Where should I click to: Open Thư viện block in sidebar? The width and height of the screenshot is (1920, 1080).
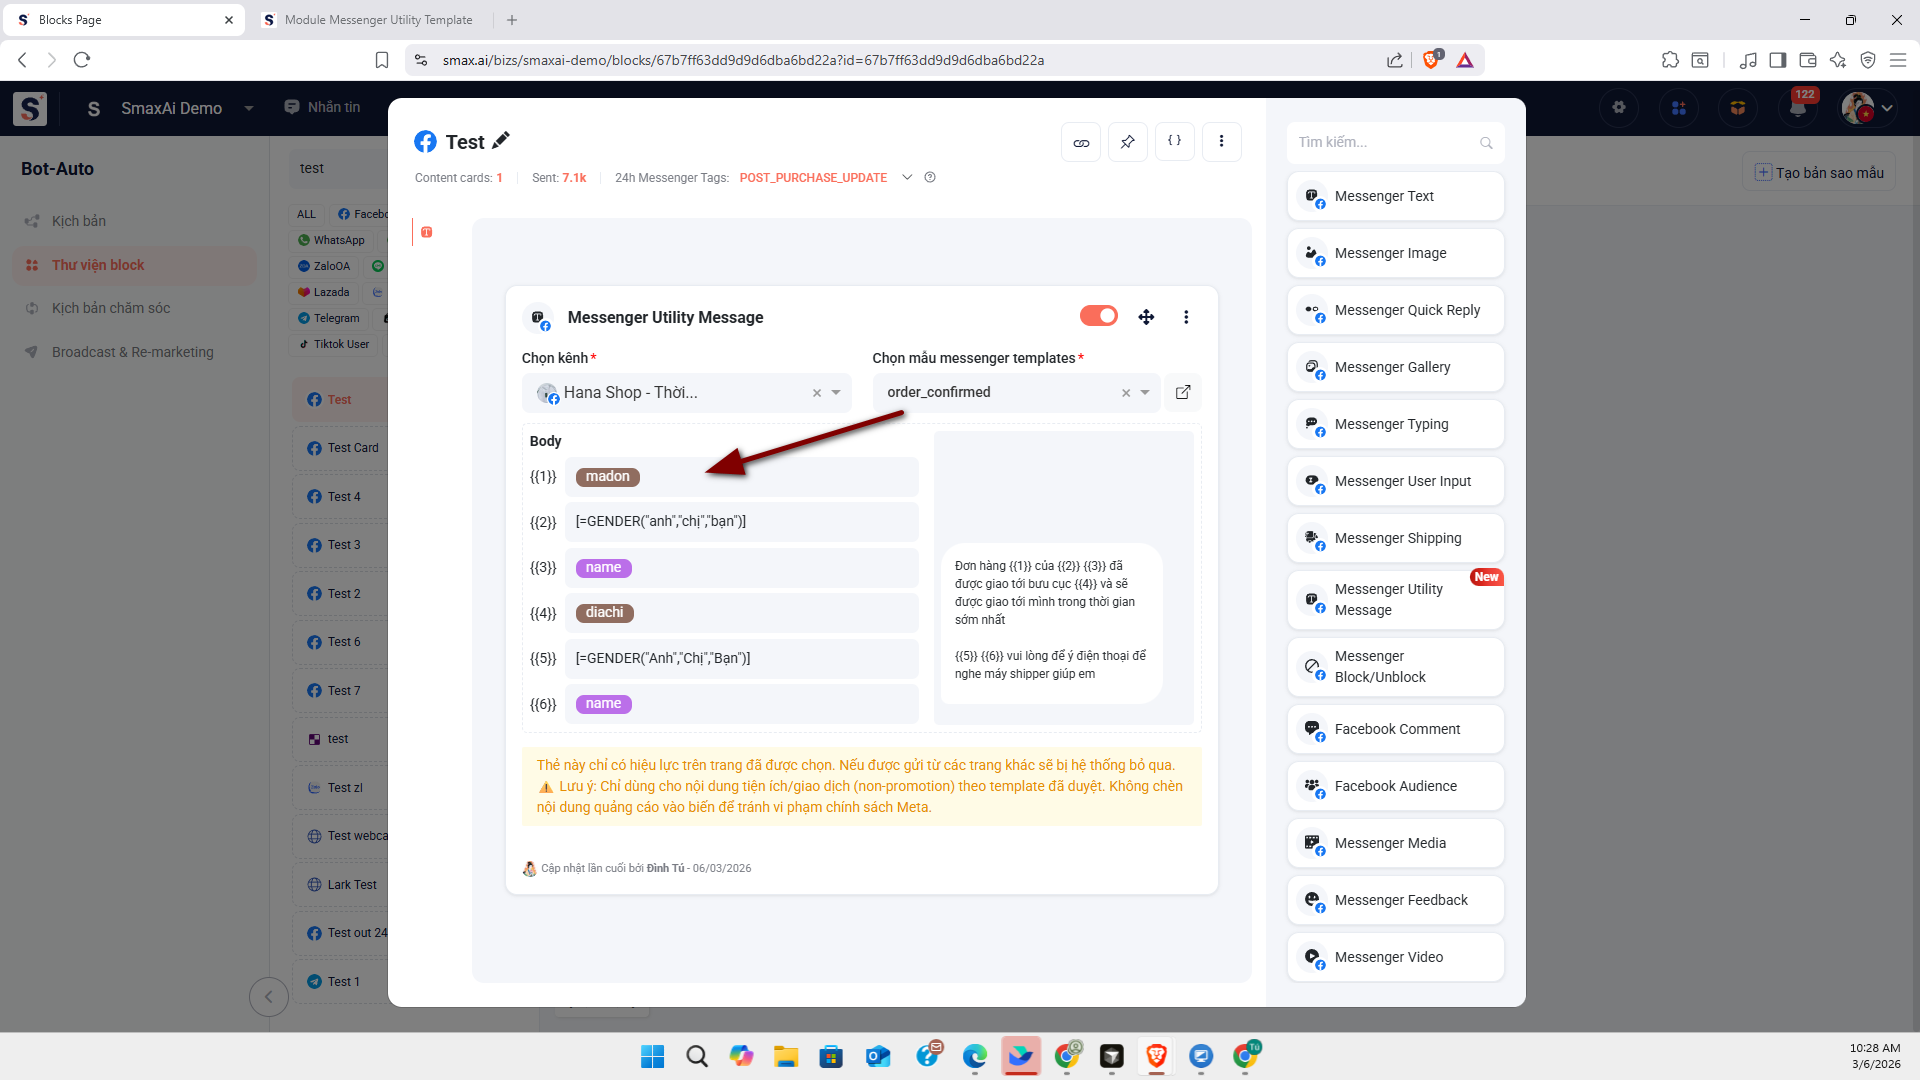[98, 265]
